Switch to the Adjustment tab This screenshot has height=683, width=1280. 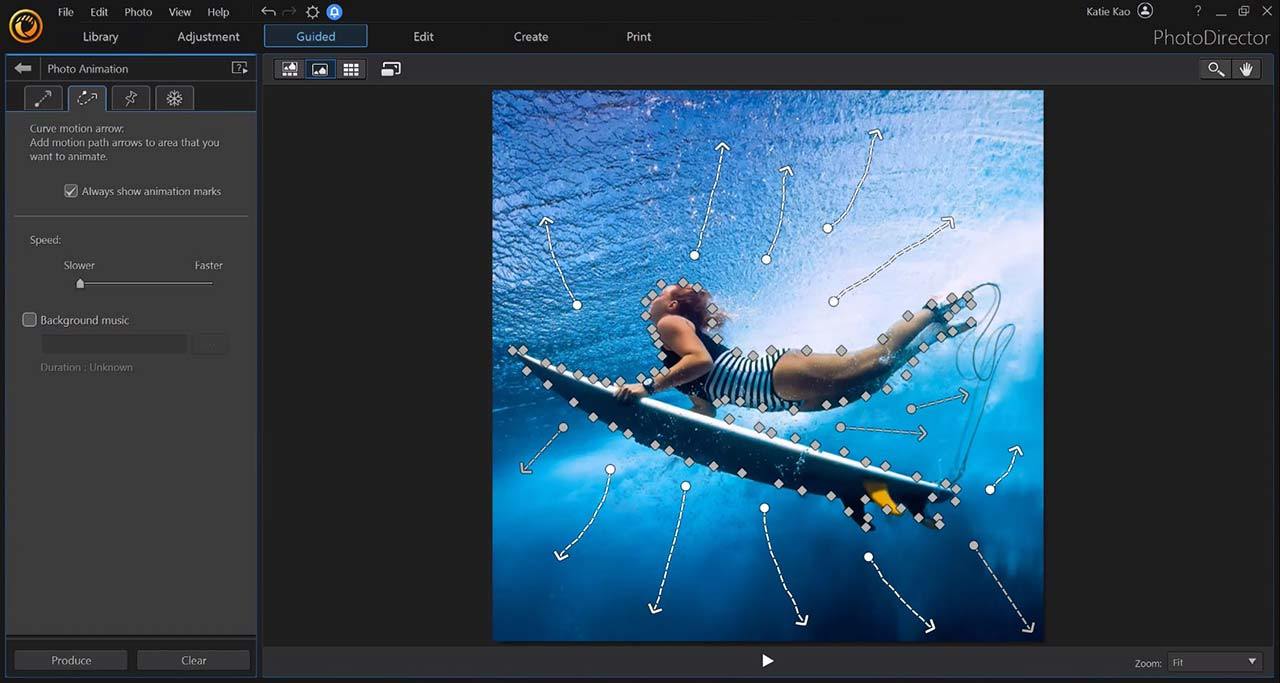click(x=208, y=37)
